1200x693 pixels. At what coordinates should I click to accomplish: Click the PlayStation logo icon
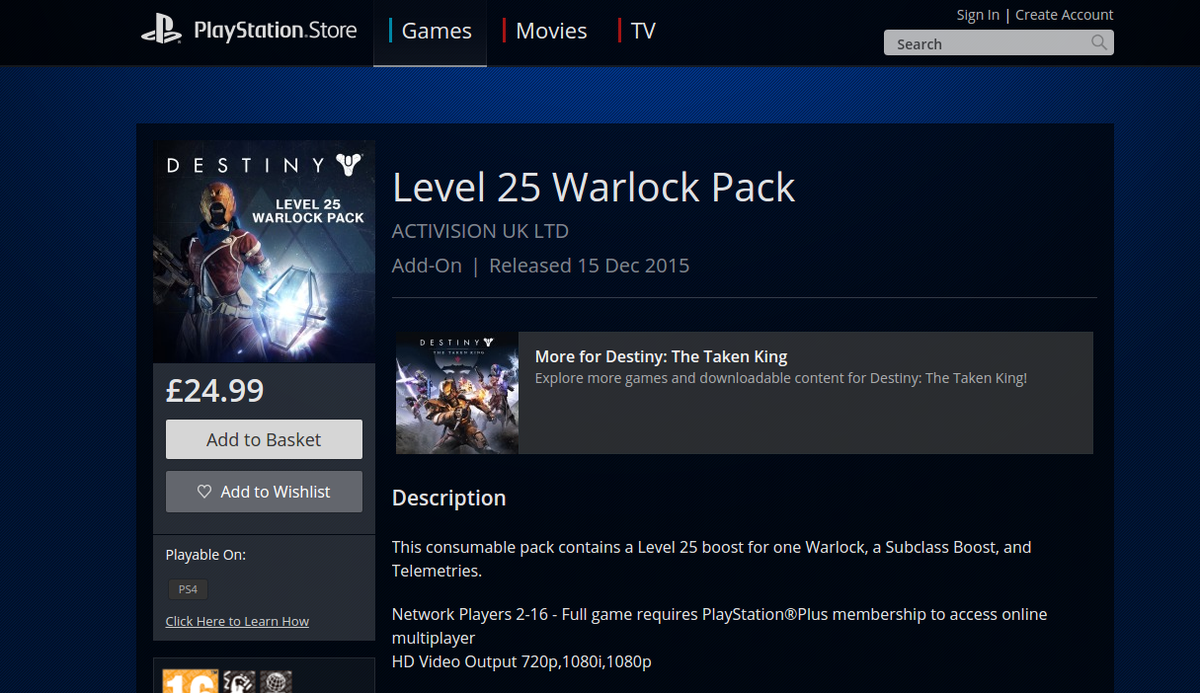161,31
